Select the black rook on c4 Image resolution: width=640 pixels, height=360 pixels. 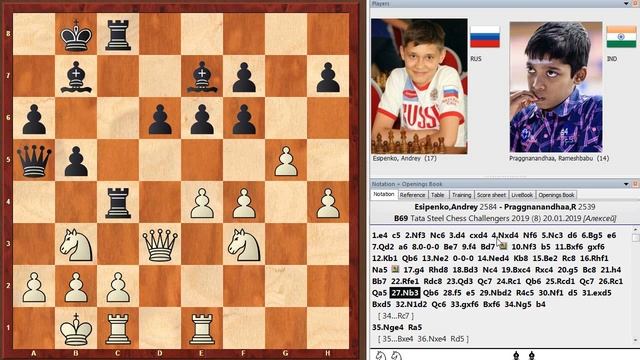point(118,203)
